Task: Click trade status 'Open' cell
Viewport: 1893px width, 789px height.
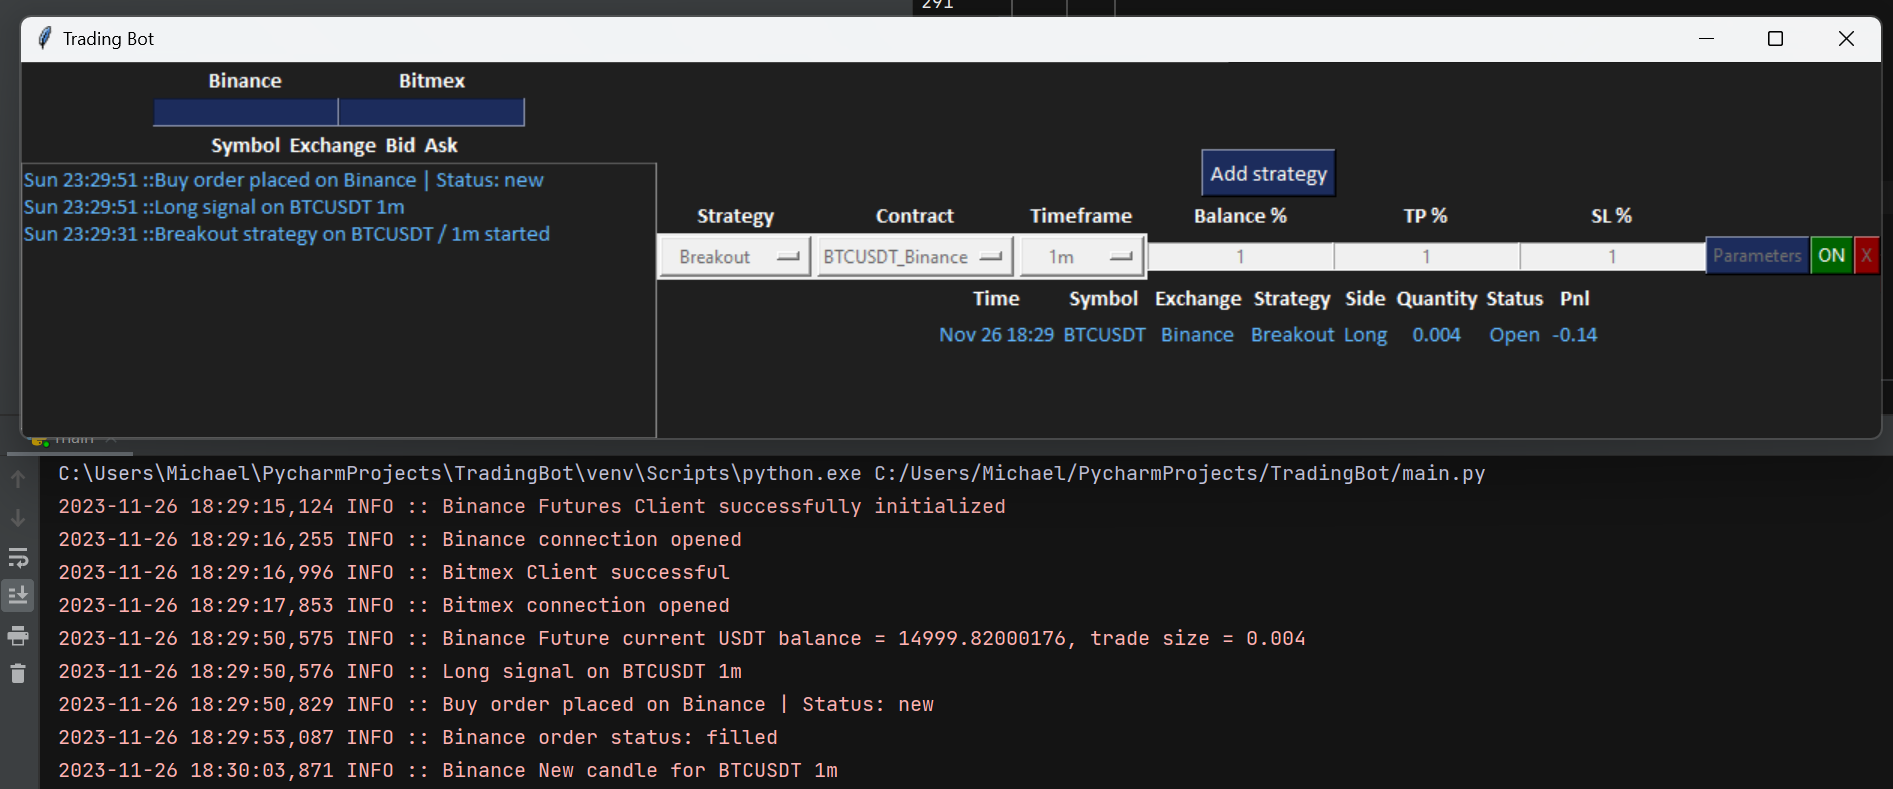Action: (1514, 335)
